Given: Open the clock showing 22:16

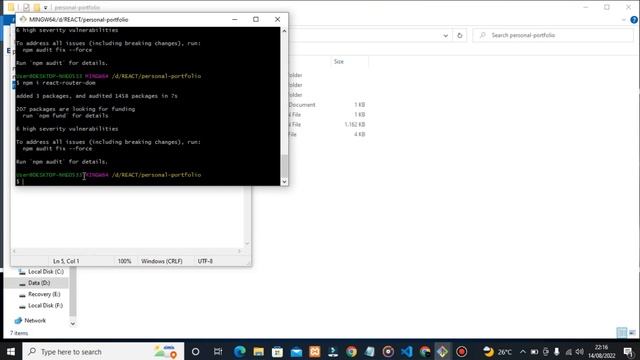Looking at the screenshot, I should tap(602, 351).
